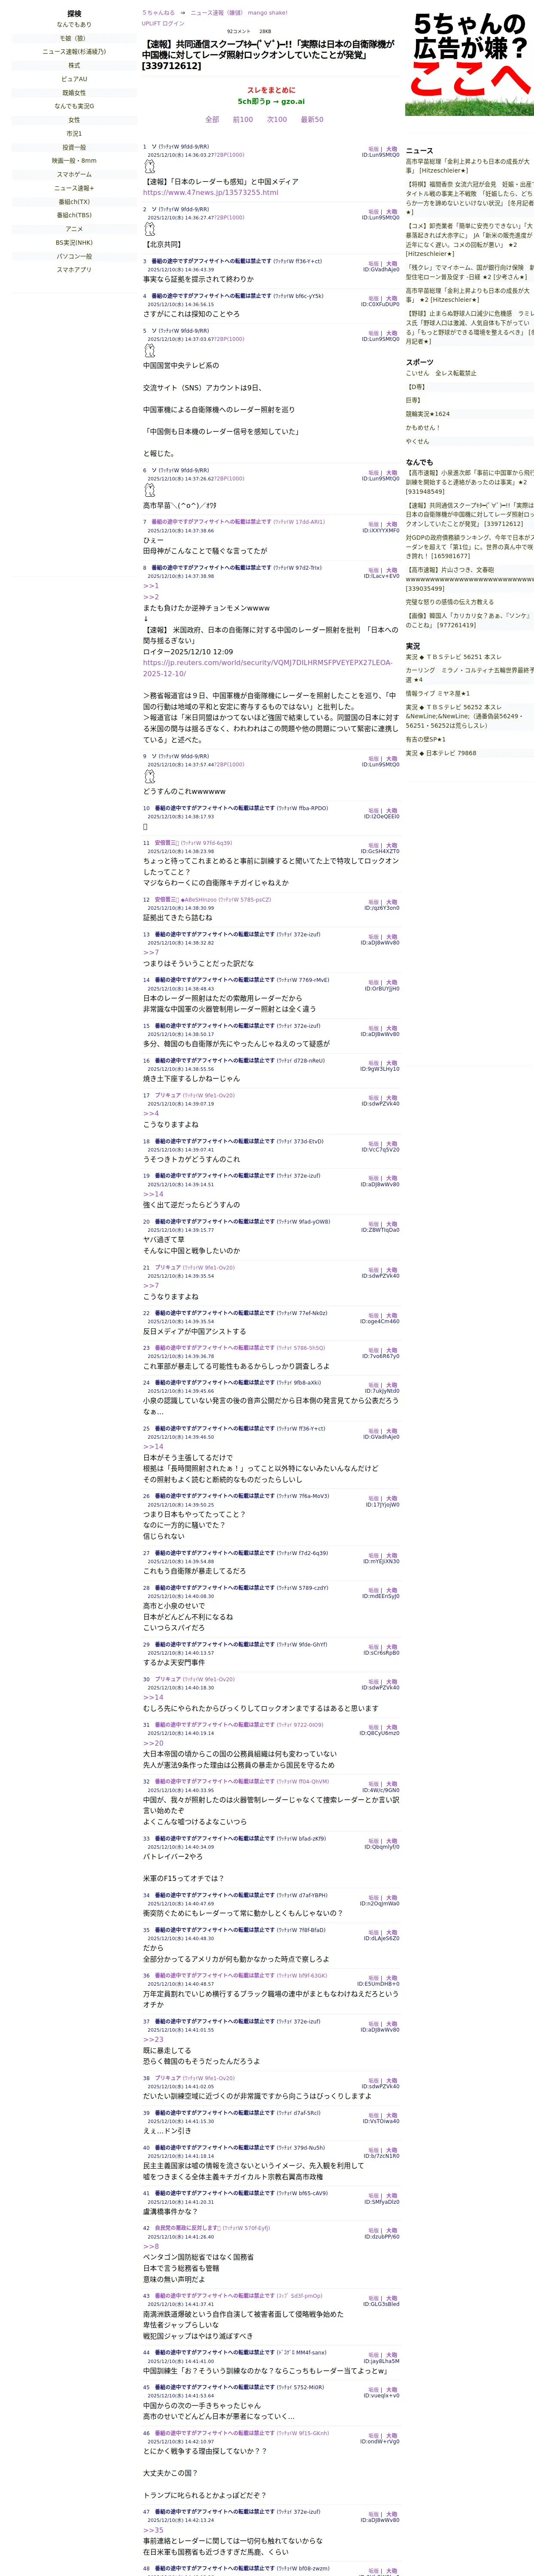534x2576 pixels.
Task: Open なんでもあり board in sidebar
Action: [74, 25]
